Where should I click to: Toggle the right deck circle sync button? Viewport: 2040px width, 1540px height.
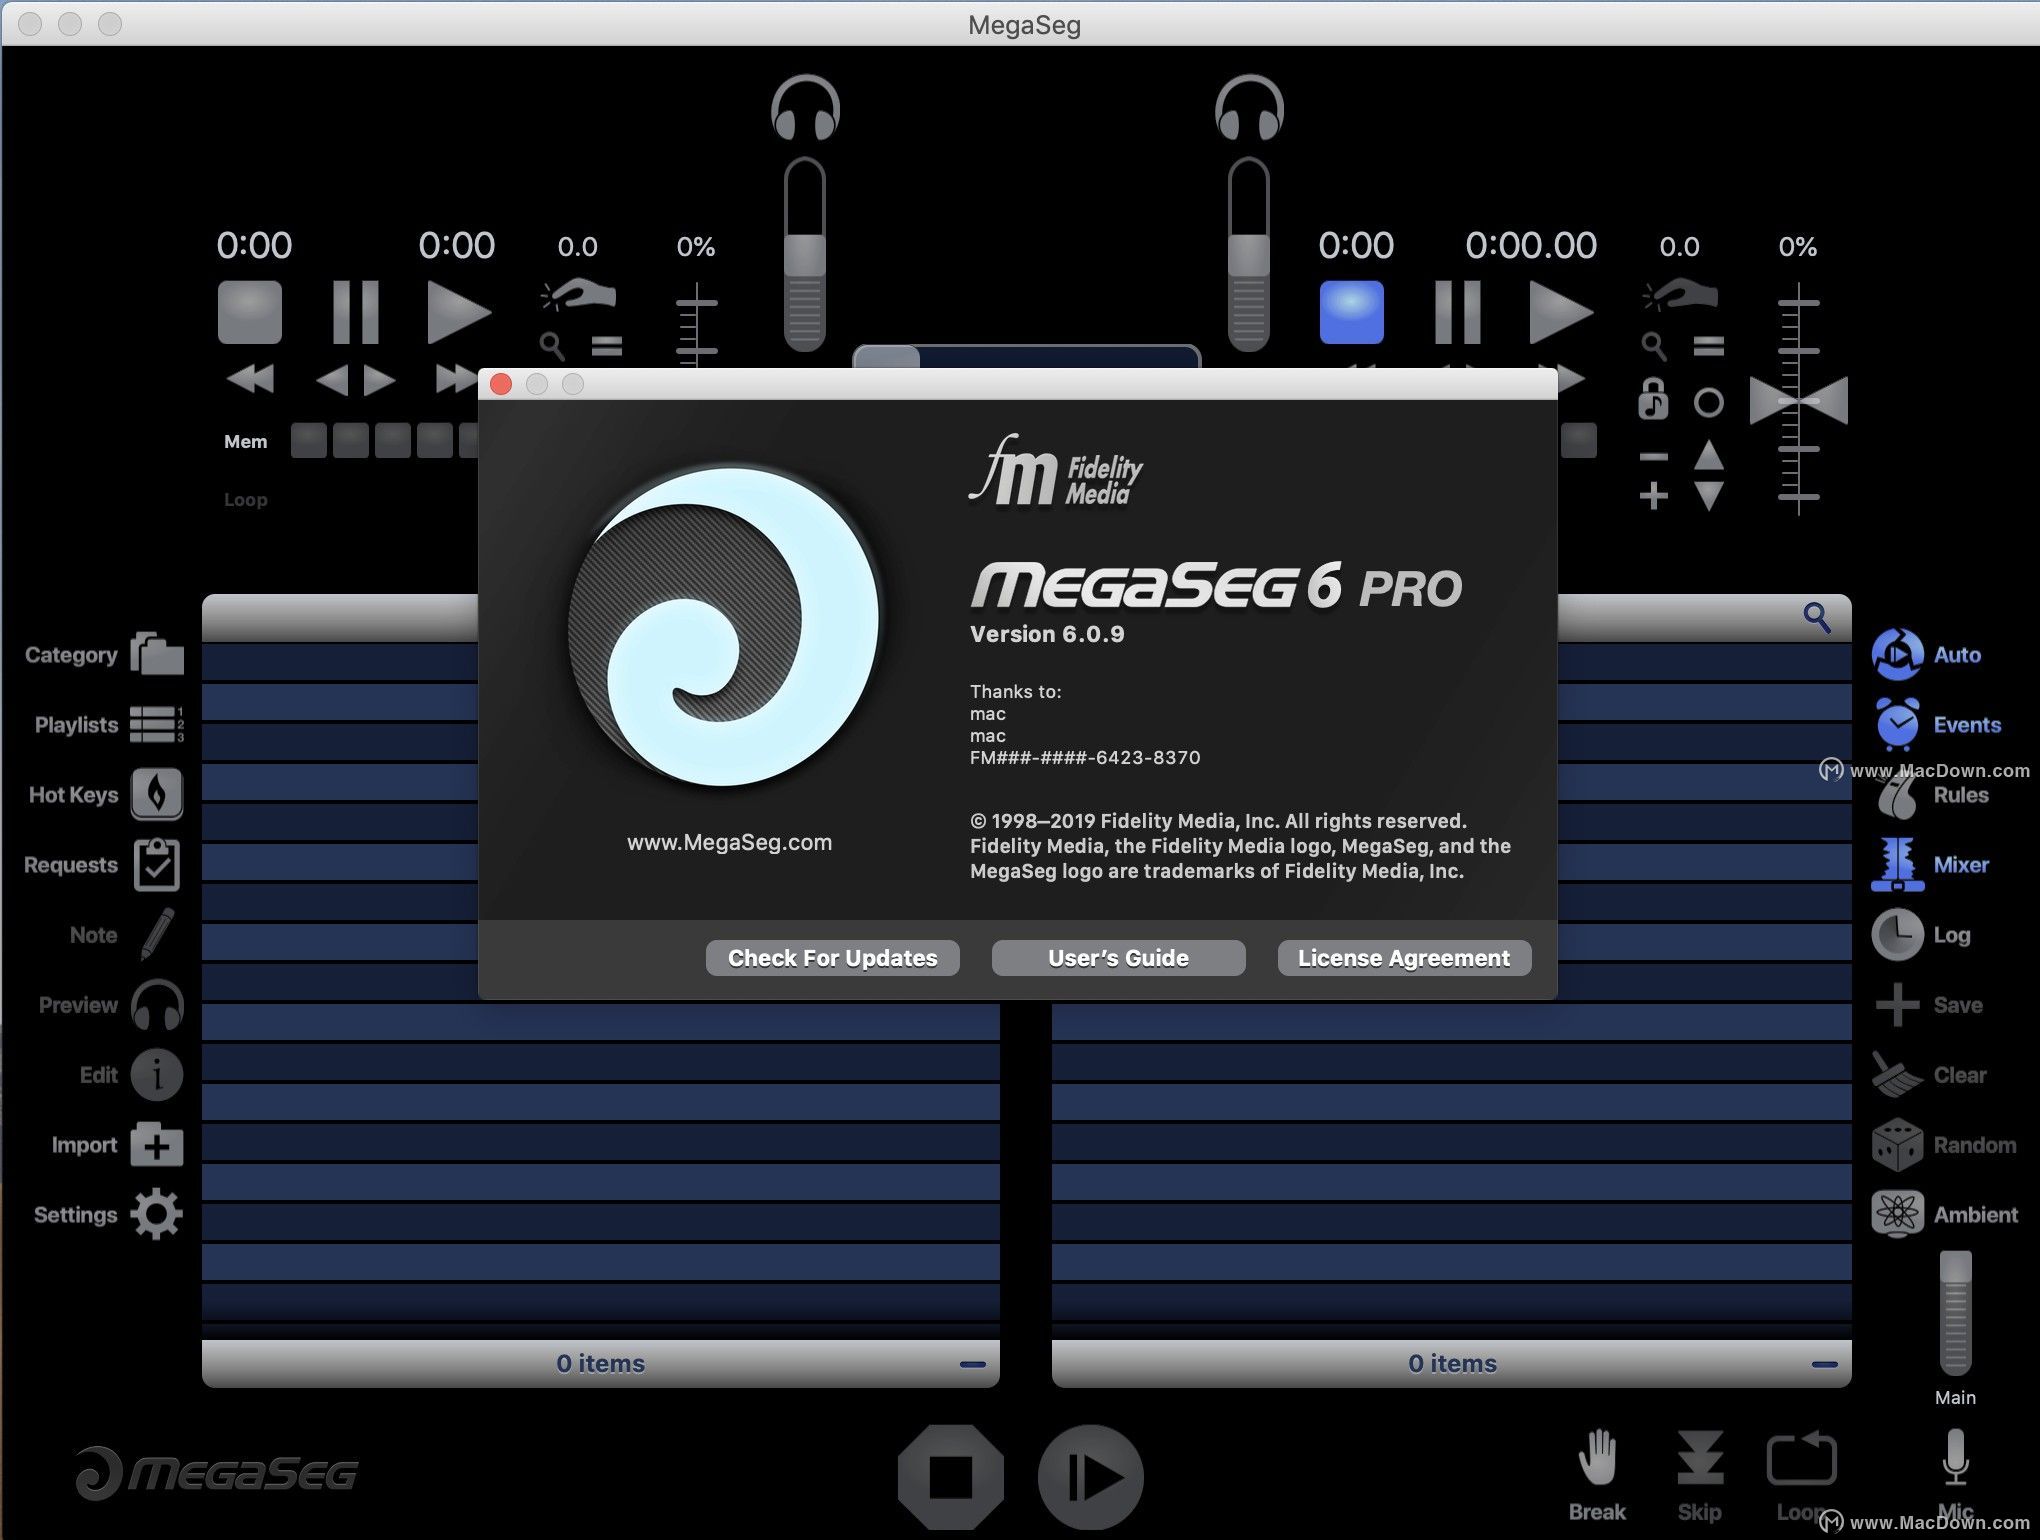pyautogui.click(x=1709, y=402)
